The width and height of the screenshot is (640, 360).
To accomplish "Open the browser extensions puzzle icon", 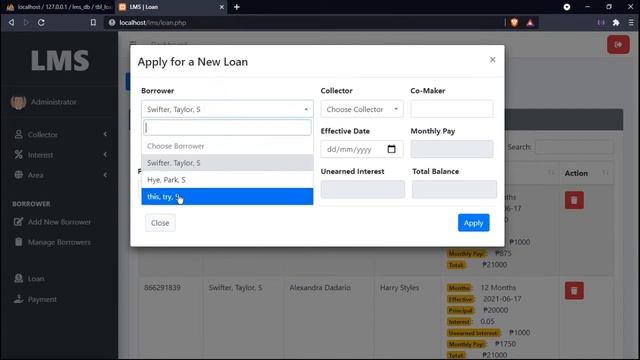I will pyautogui.click(x=616, y=22).
